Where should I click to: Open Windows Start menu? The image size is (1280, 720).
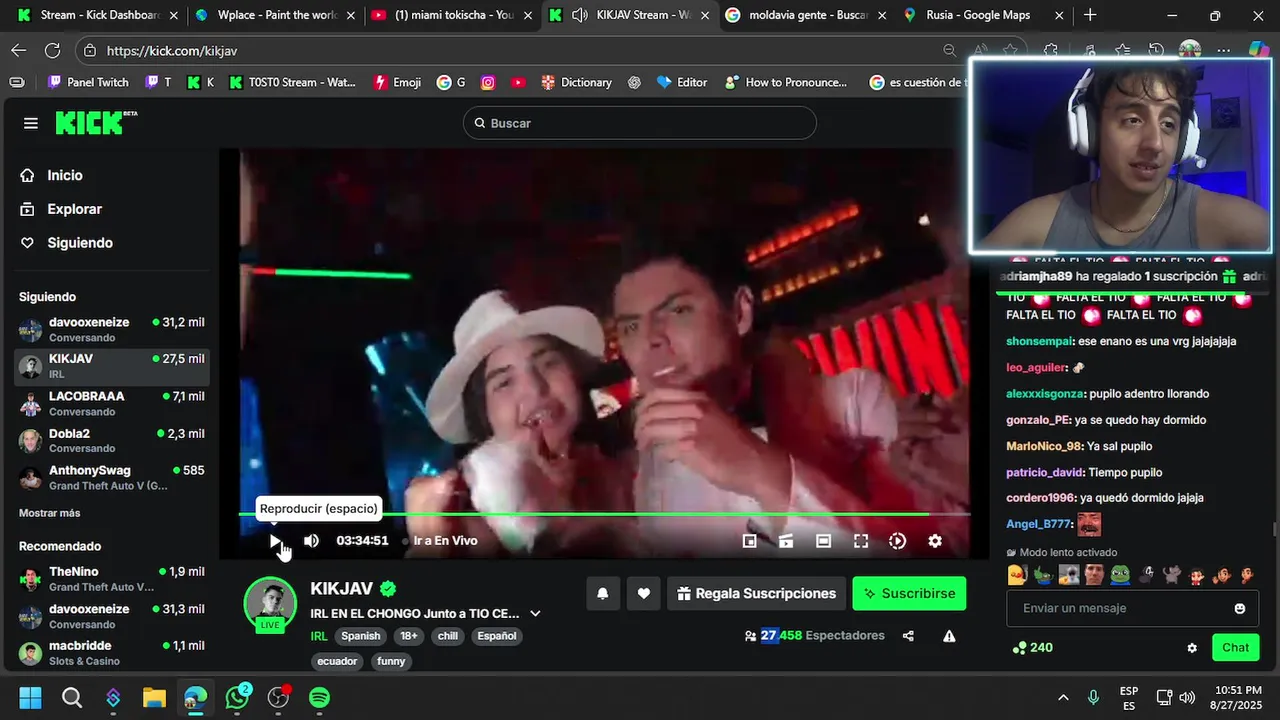coord(30,697)
